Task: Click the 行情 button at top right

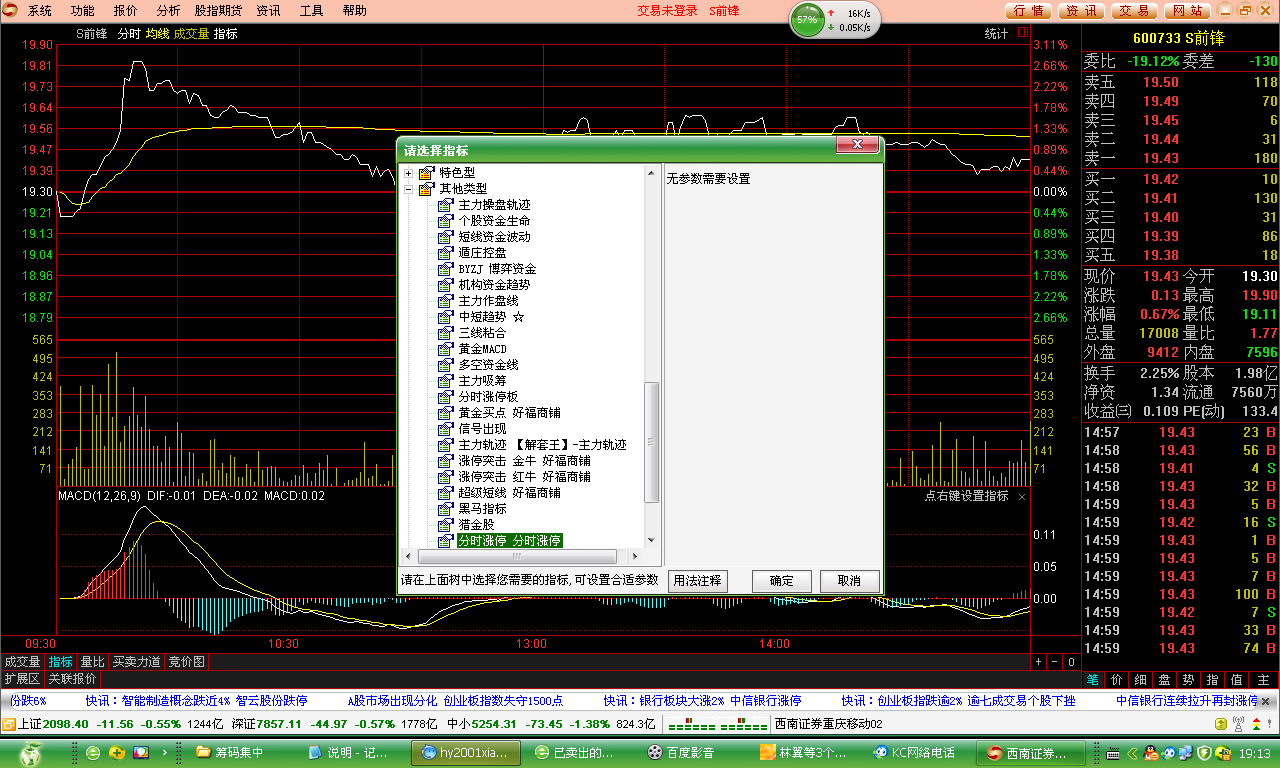Action: click(1028, 11)
